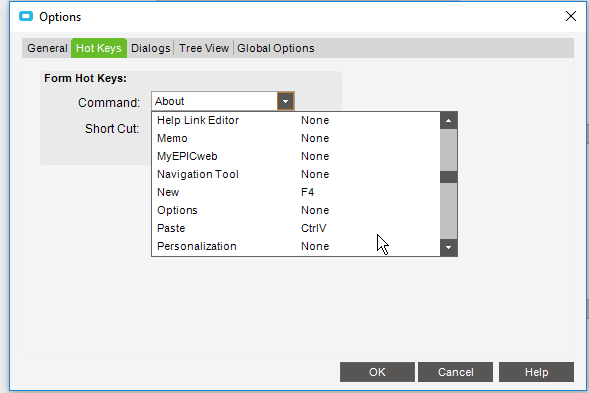
Task: Pick Navigation Tool from the dropdown list
Action: tap(296, 174)
